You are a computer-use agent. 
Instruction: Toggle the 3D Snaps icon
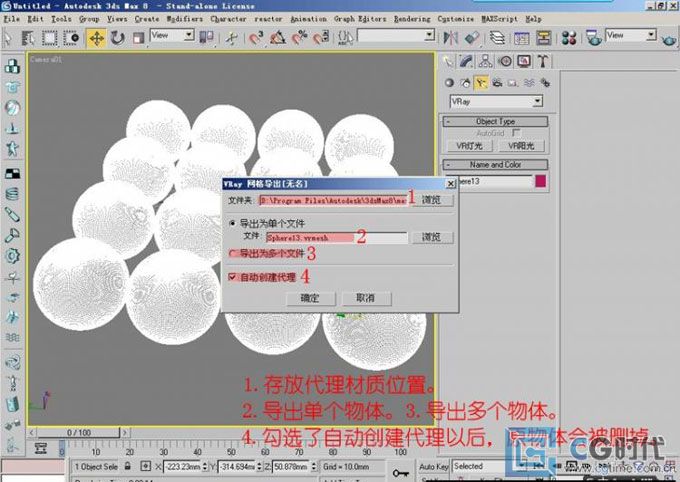[256, 38]
